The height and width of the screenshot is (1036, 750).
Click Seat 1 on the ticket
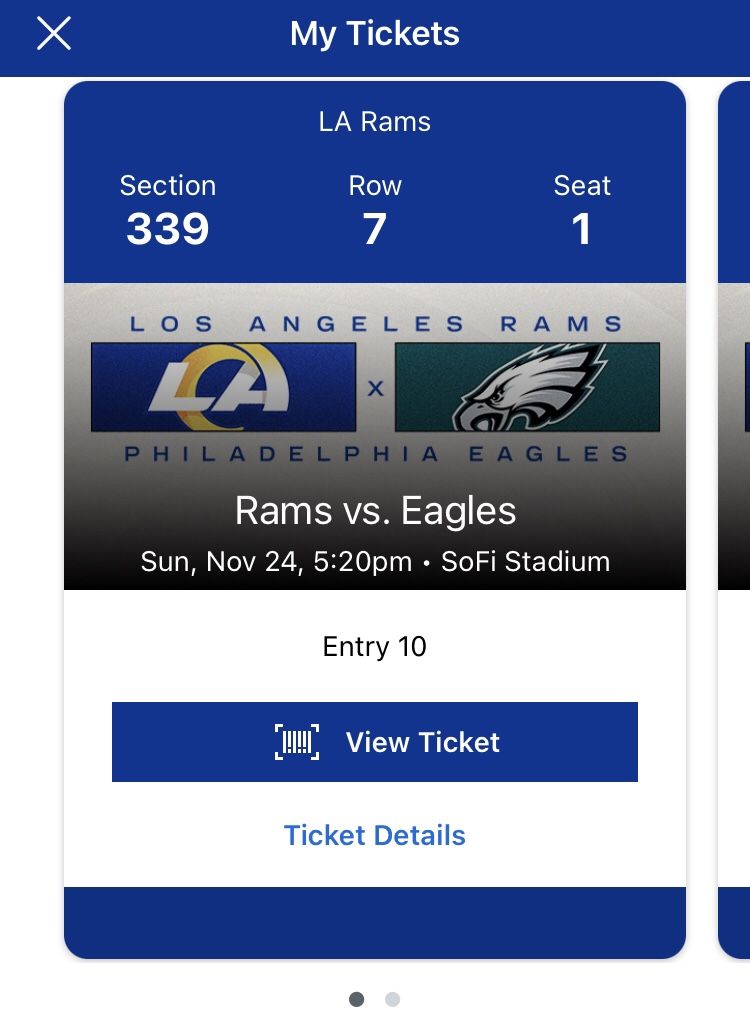[582, 208]
